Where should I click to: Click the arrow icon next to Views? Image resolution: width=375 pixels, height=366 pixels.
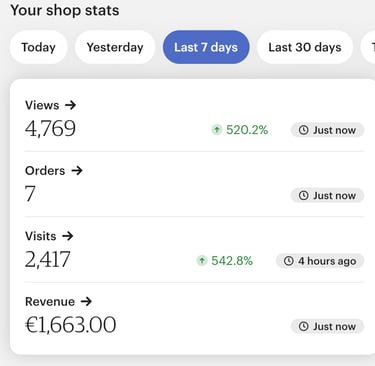tap(70, 105)
